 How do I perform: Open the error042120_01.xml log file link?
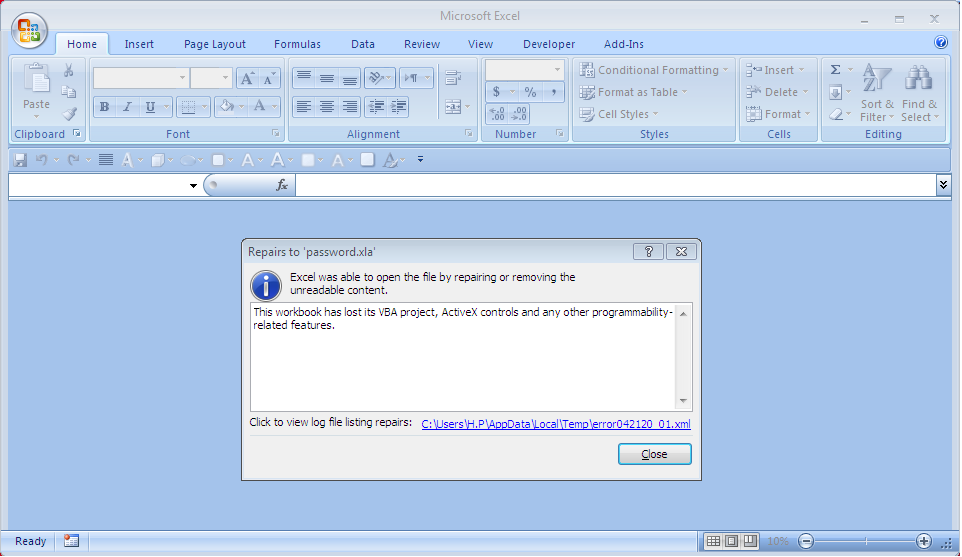coord(556,424)
